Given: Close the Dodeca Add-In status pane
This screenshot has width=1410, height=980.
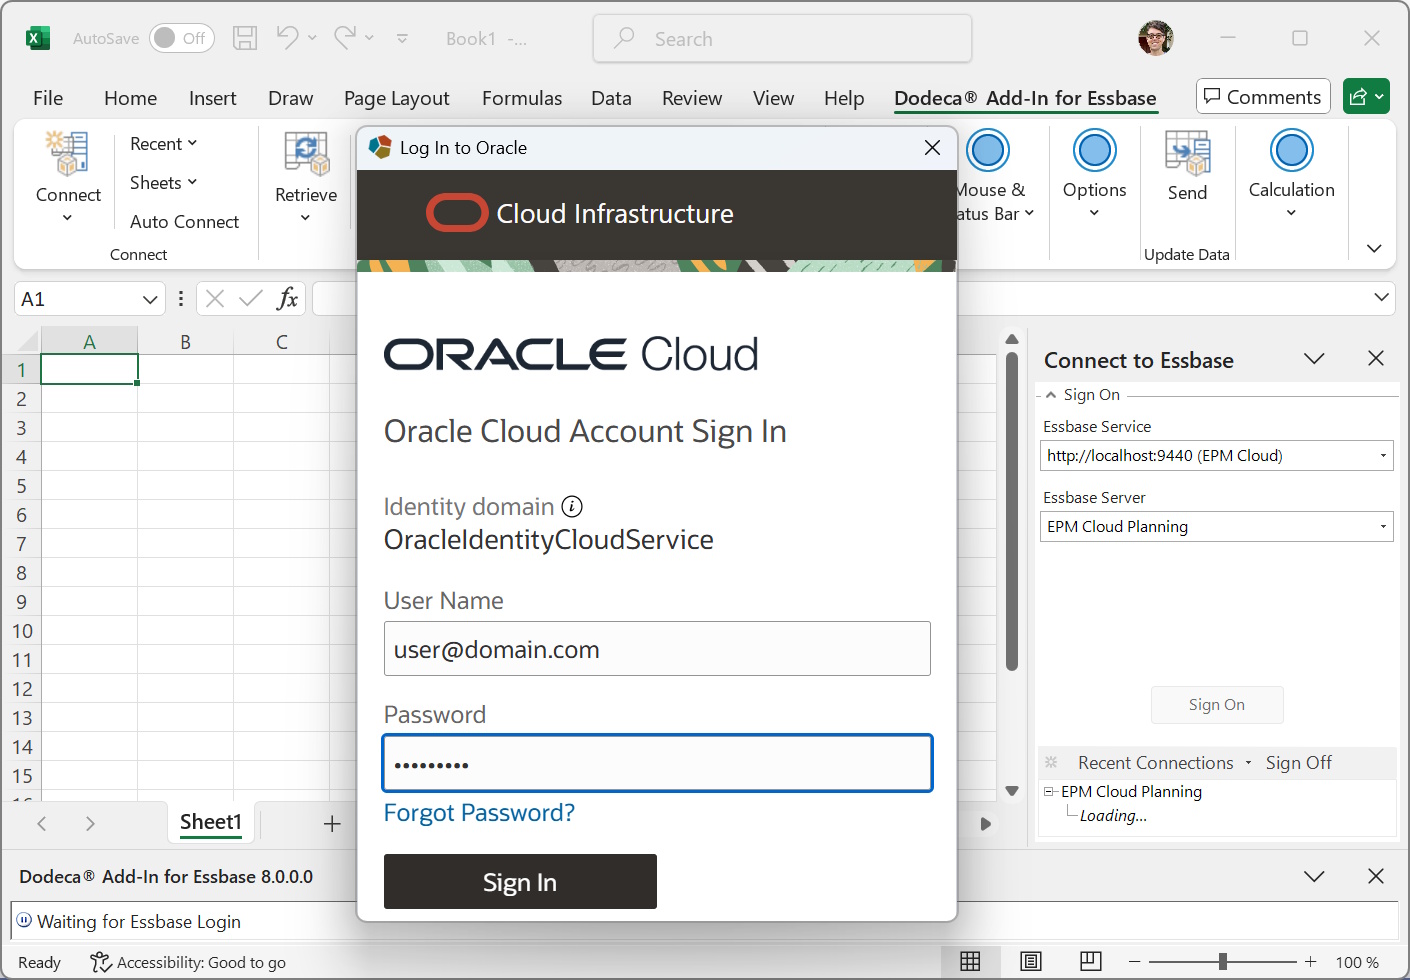Looking at the screenshot, I should pos(1376,876).
